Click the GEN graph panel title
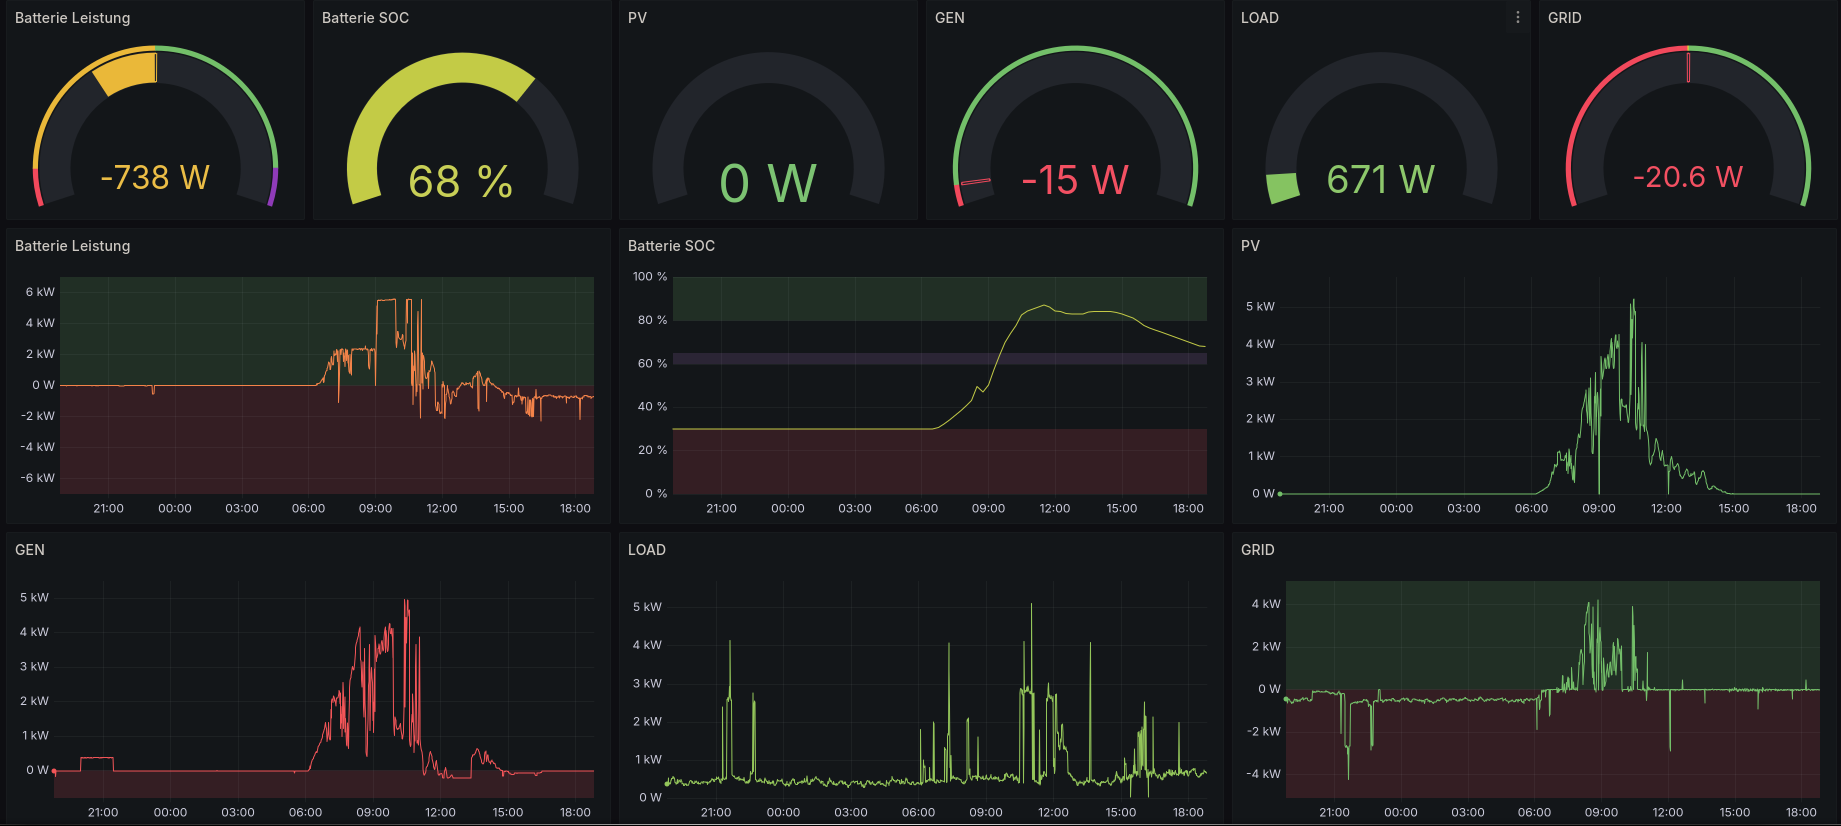The height and width of the screenshot is (826, 1841). pos(30,550)
